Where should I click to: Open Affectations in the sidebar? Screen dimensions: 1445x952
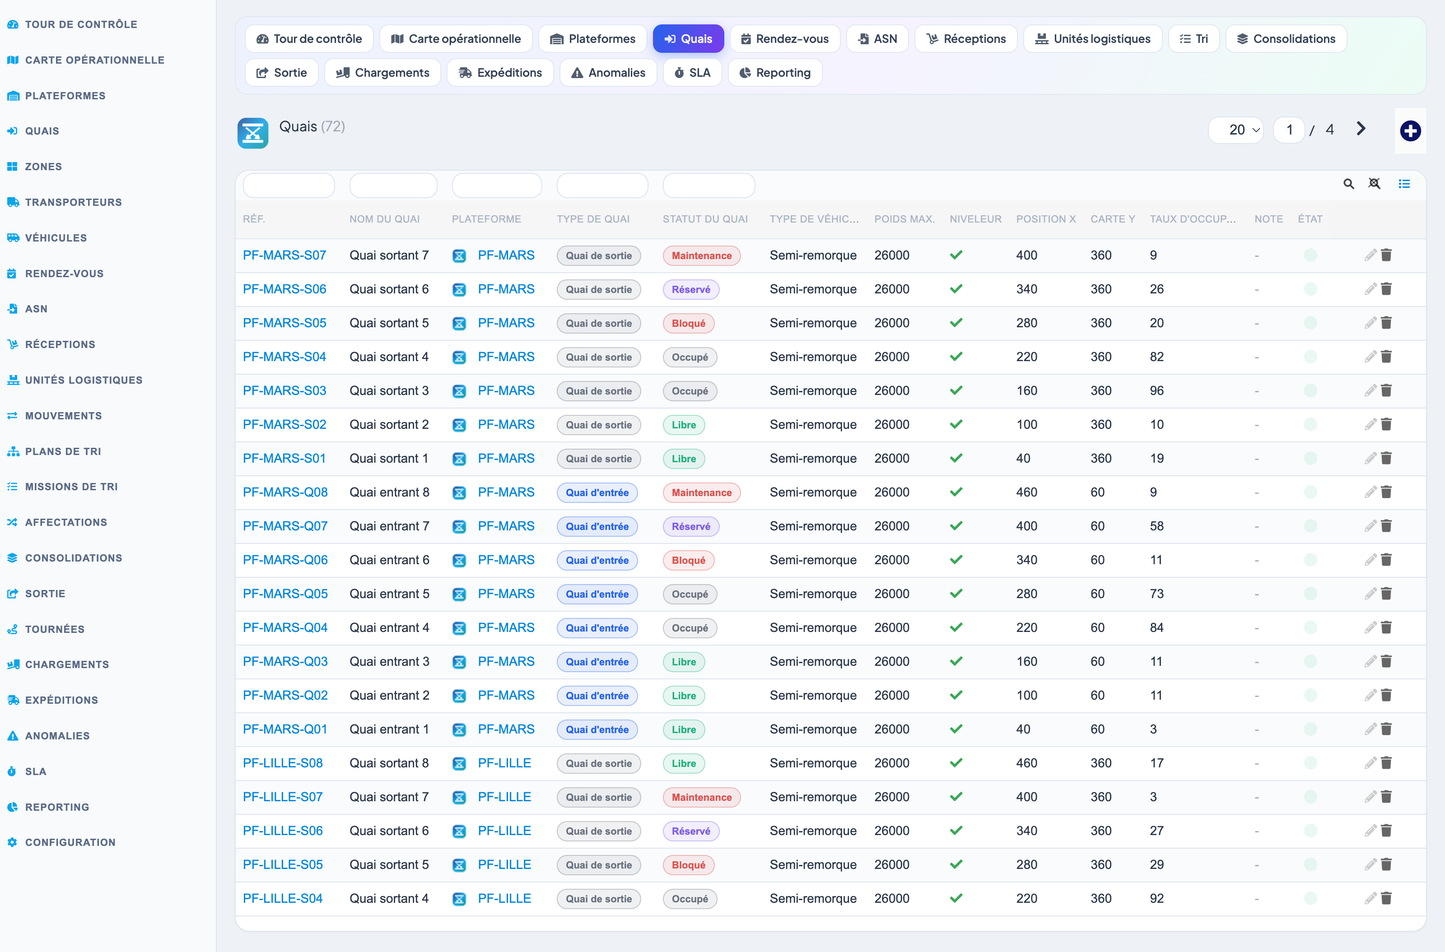(66, 523)
